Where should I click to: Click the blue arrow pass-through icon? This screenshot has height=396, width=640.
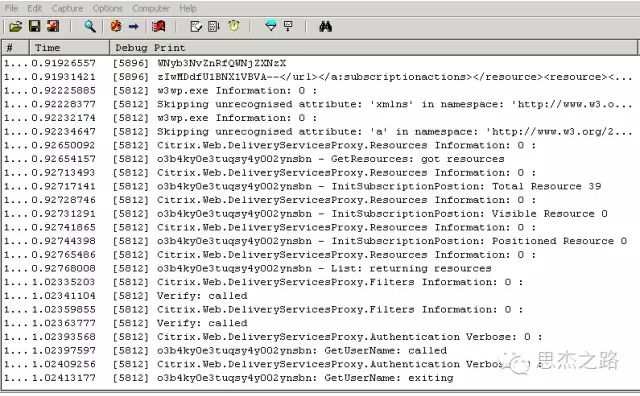(x=133, y=27)
